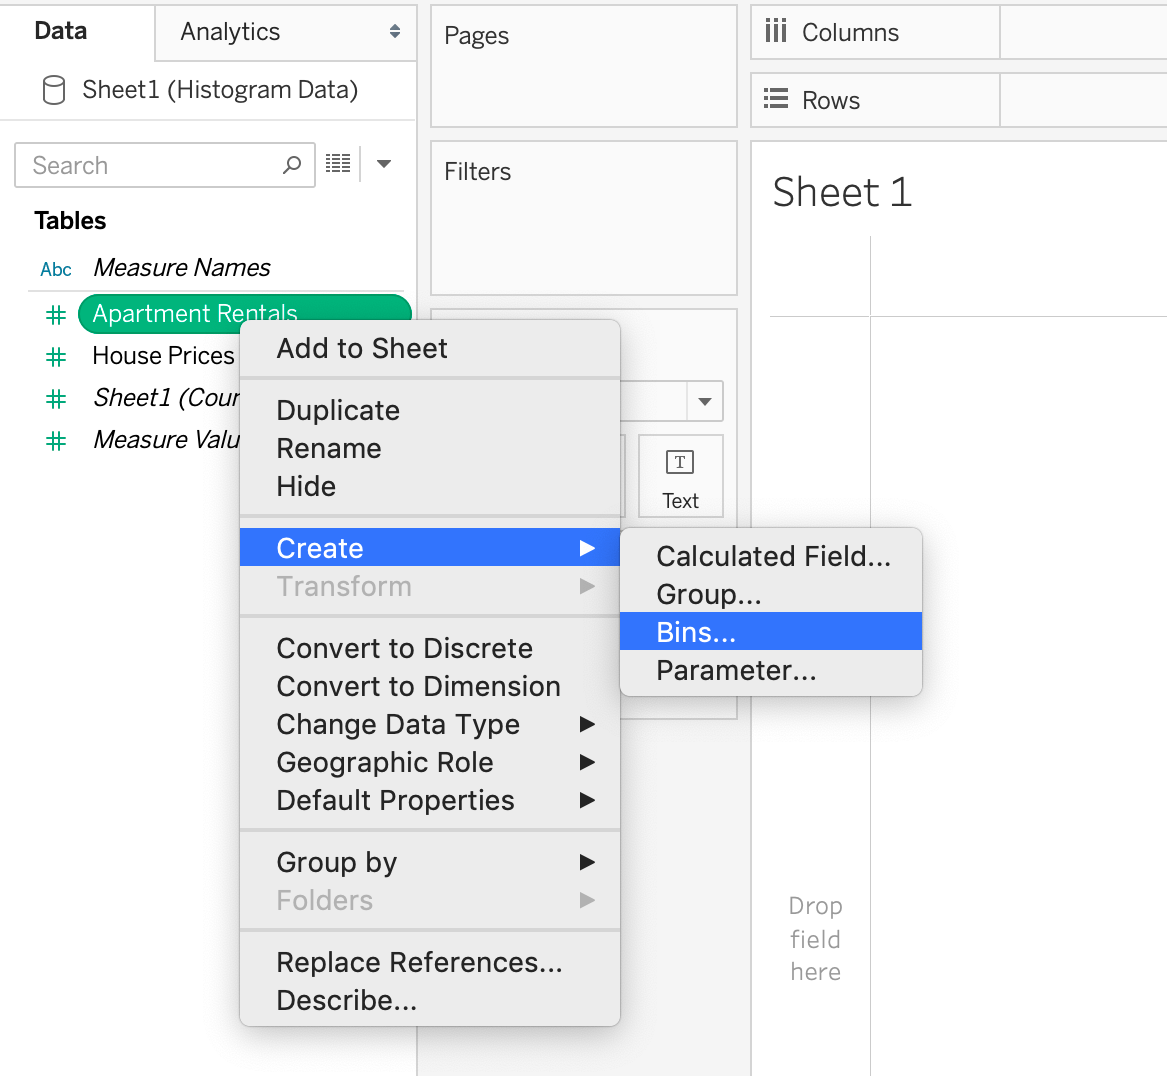Choose Calculated Field... from submenu

click(x=771, y=556)
